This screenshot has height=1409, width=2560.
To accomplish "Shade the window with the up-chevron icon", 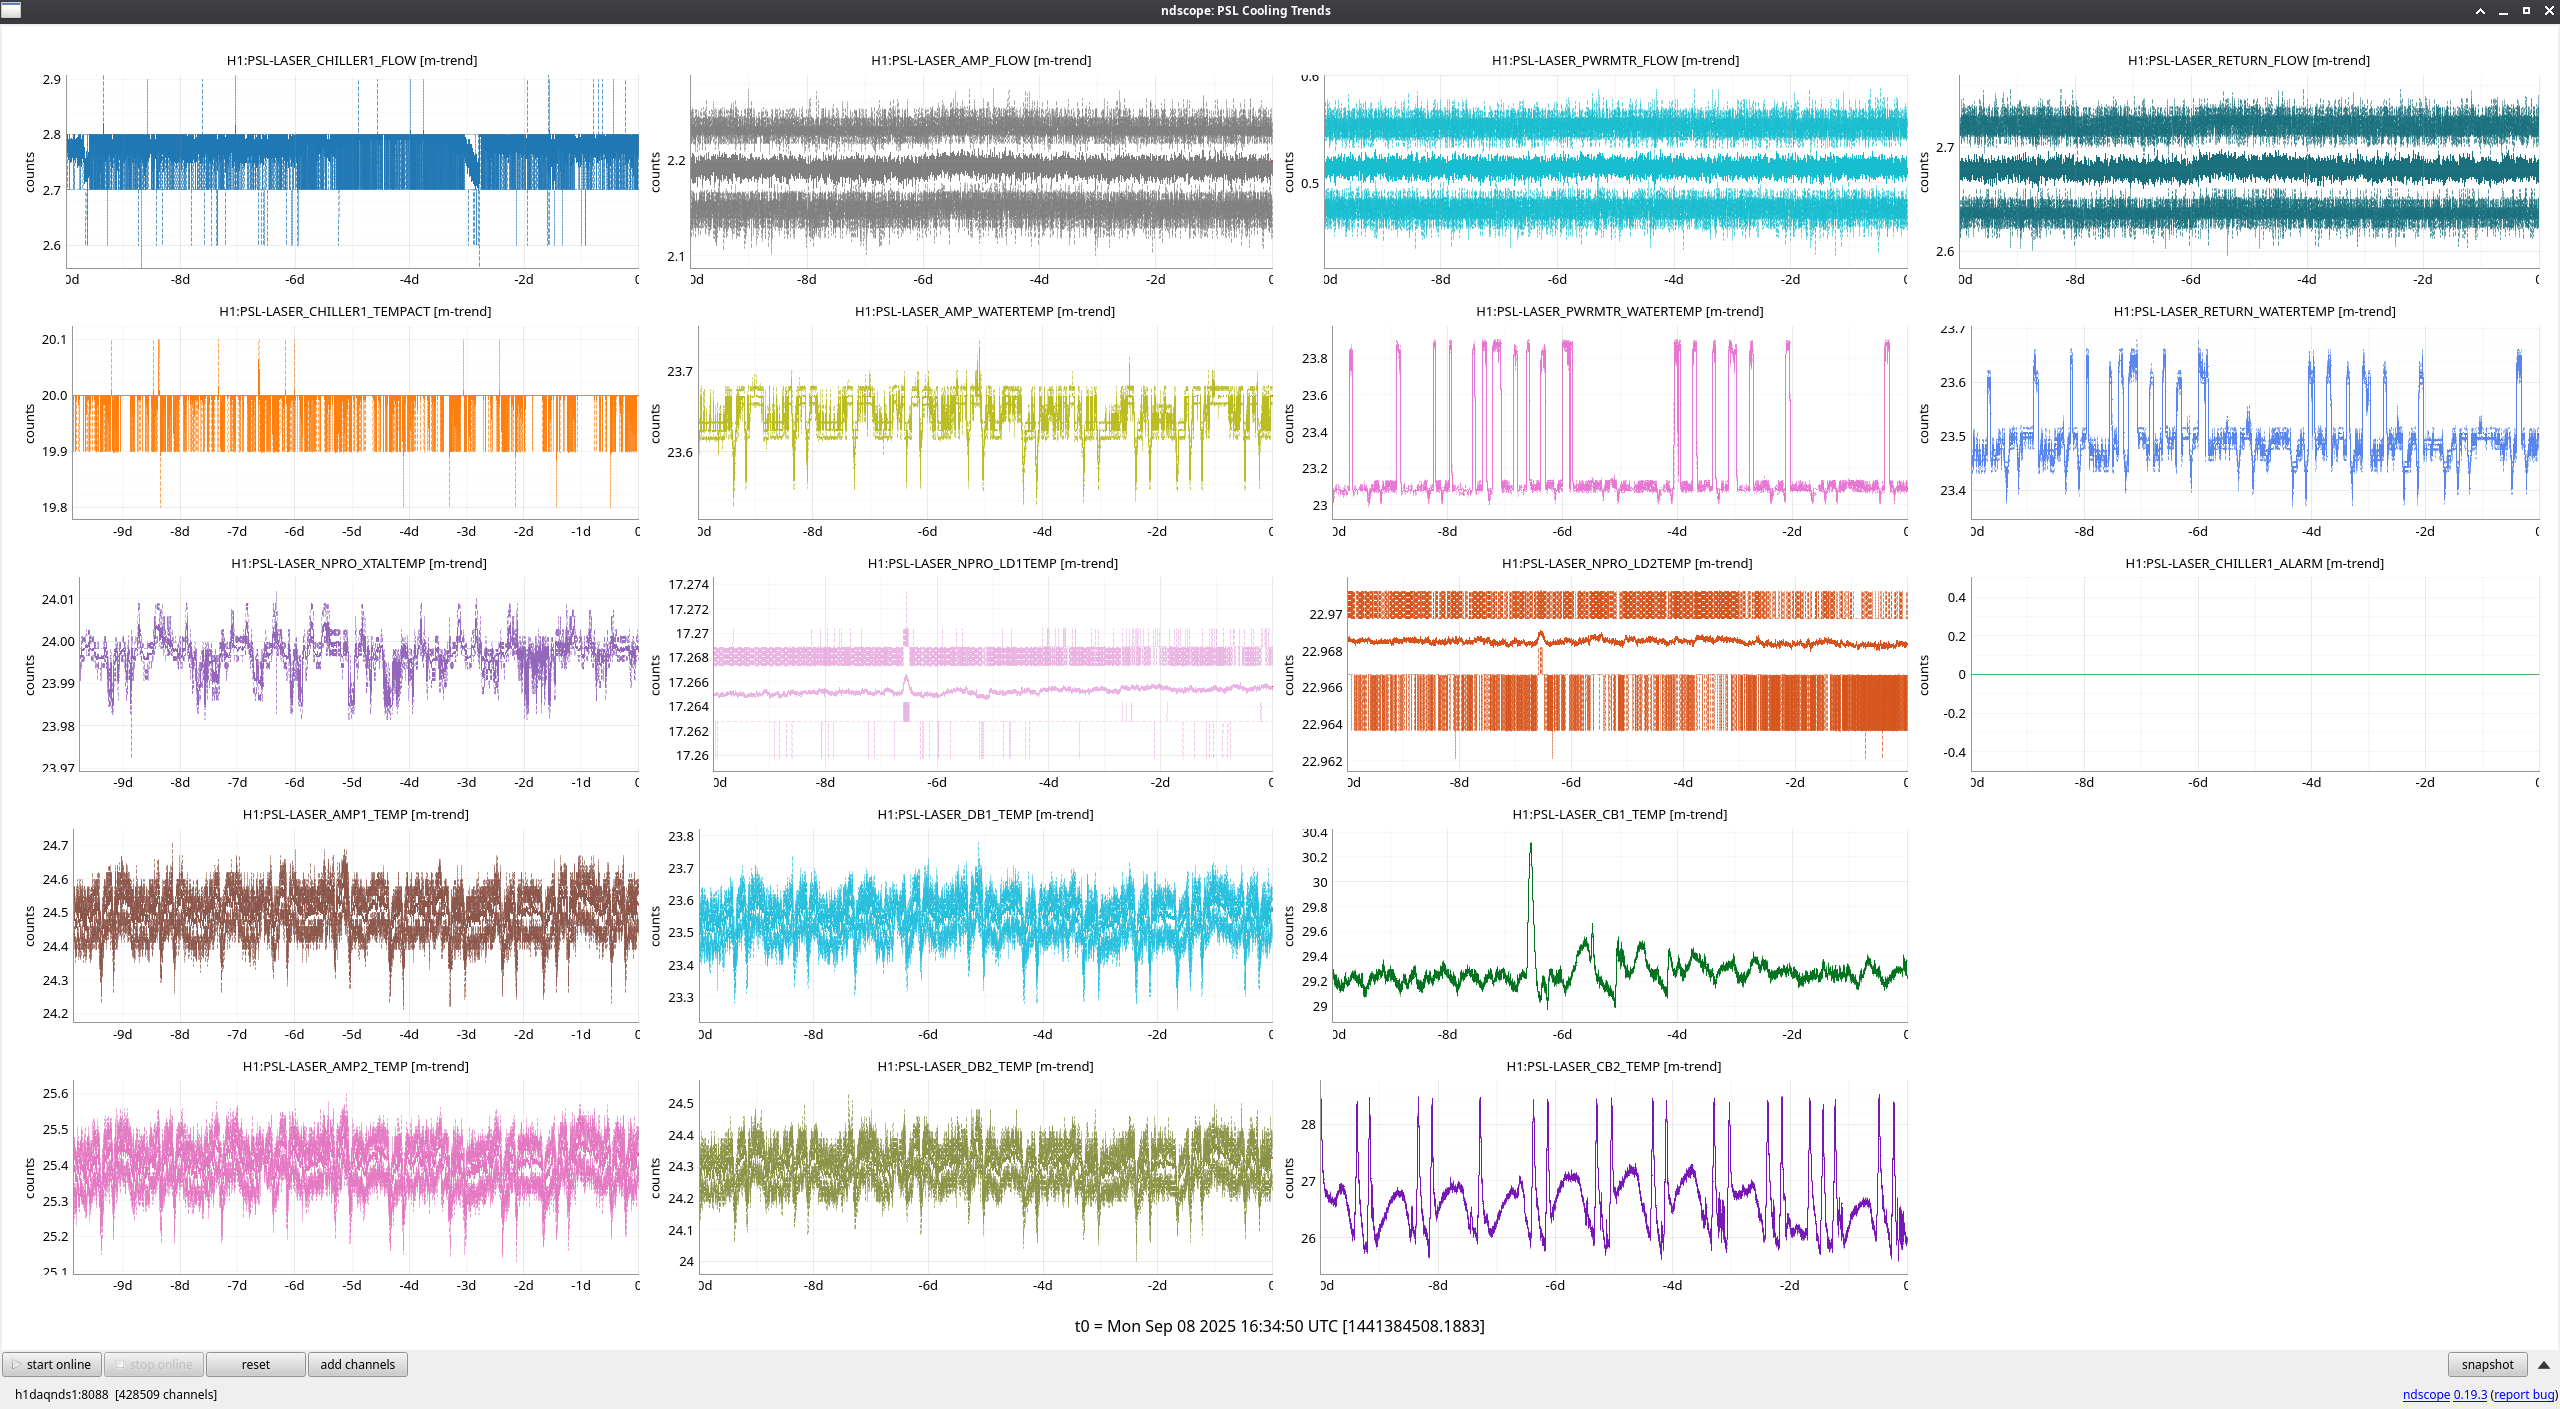I will coord(2480,11).
